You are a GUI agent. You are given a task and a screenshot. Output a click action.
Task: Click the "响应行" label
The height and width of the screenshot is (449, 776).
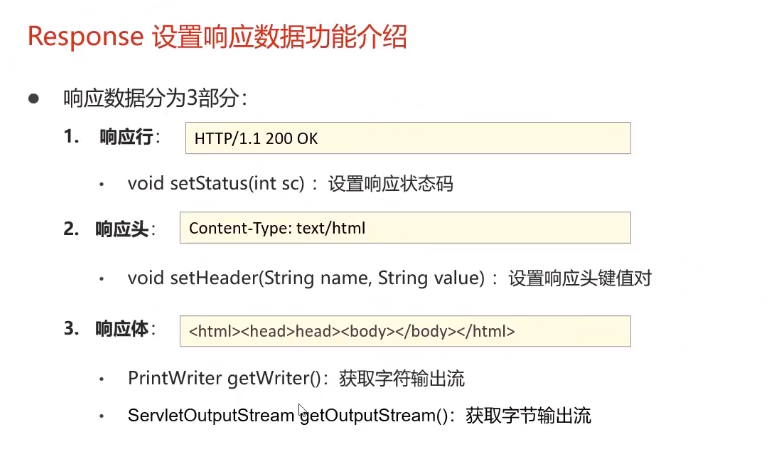125,138
